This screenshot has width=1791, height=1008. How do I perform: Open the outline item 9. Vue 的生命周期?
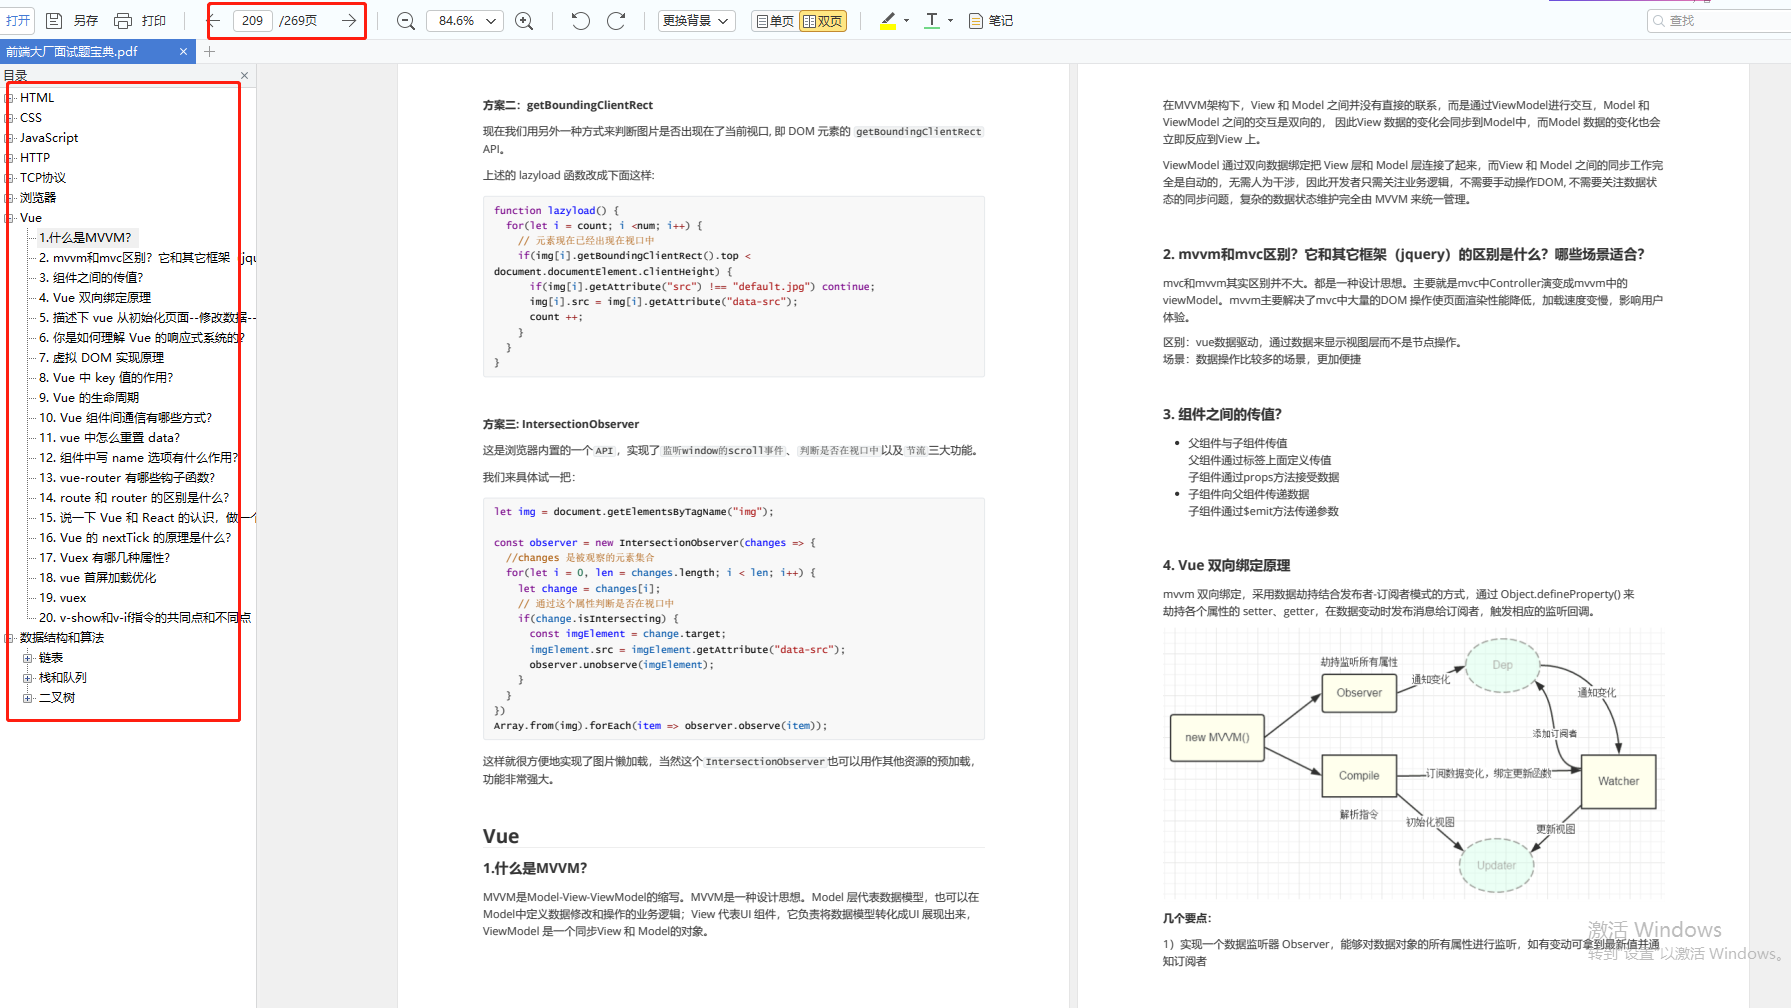(89, 398)
